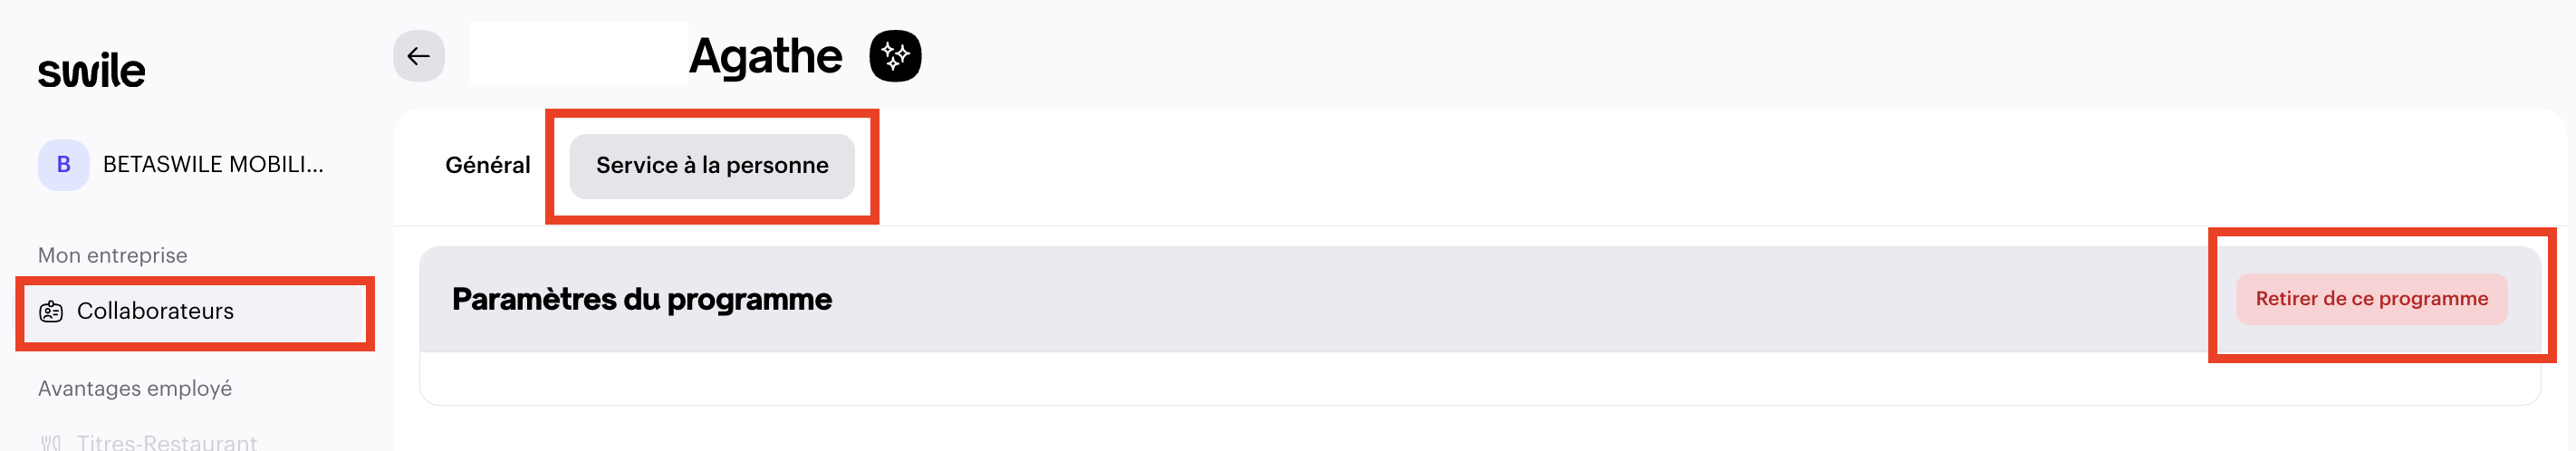Open Collaborateurs in the sidebar
2576x451 pixels.
tap(155, 312)
